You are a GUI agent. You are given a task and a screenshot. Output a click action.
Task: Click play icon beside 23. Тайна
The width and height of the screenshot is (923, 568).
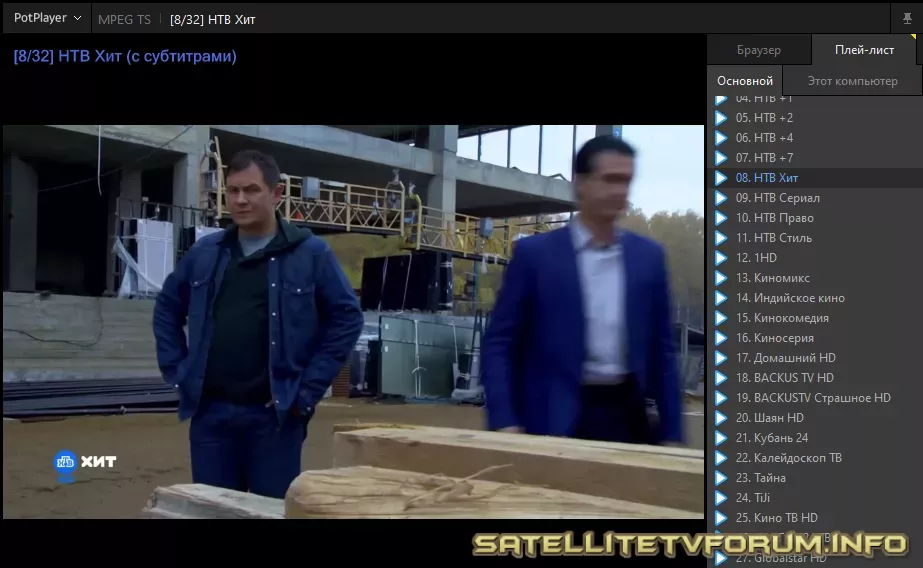[721, 478]
